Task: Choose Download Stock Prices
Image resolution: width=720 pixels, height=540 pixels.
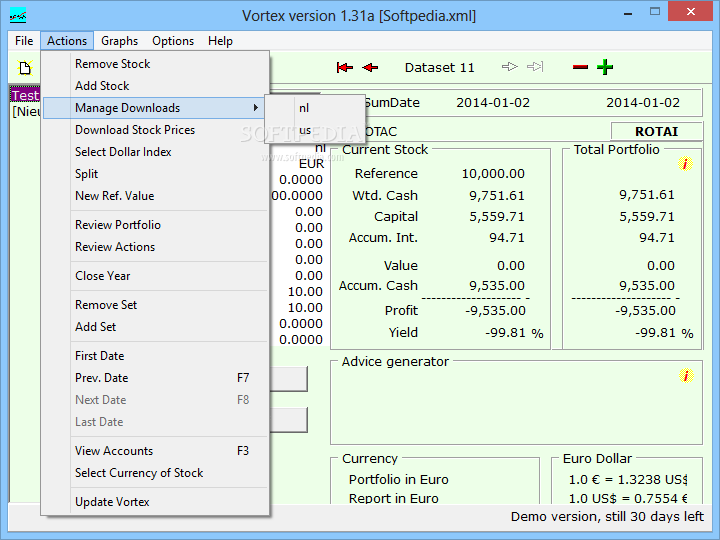Action: [x=156, y=130]
